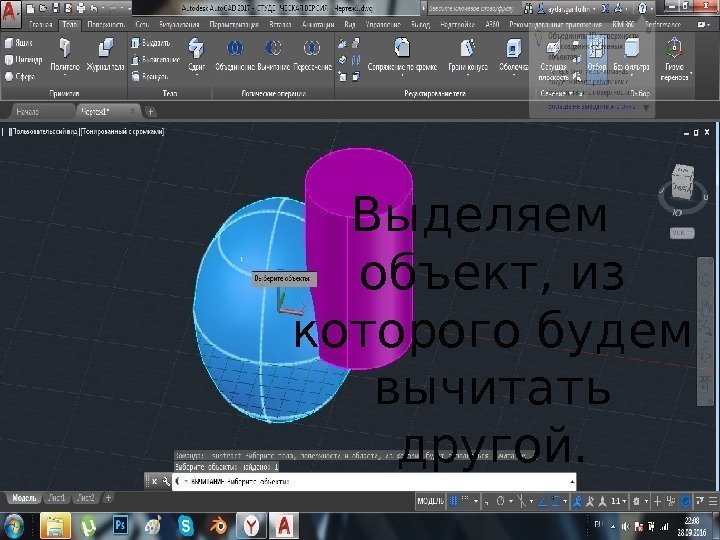Click the command line input field
Screen dimensions: 720x540
[x=374, y=482]
